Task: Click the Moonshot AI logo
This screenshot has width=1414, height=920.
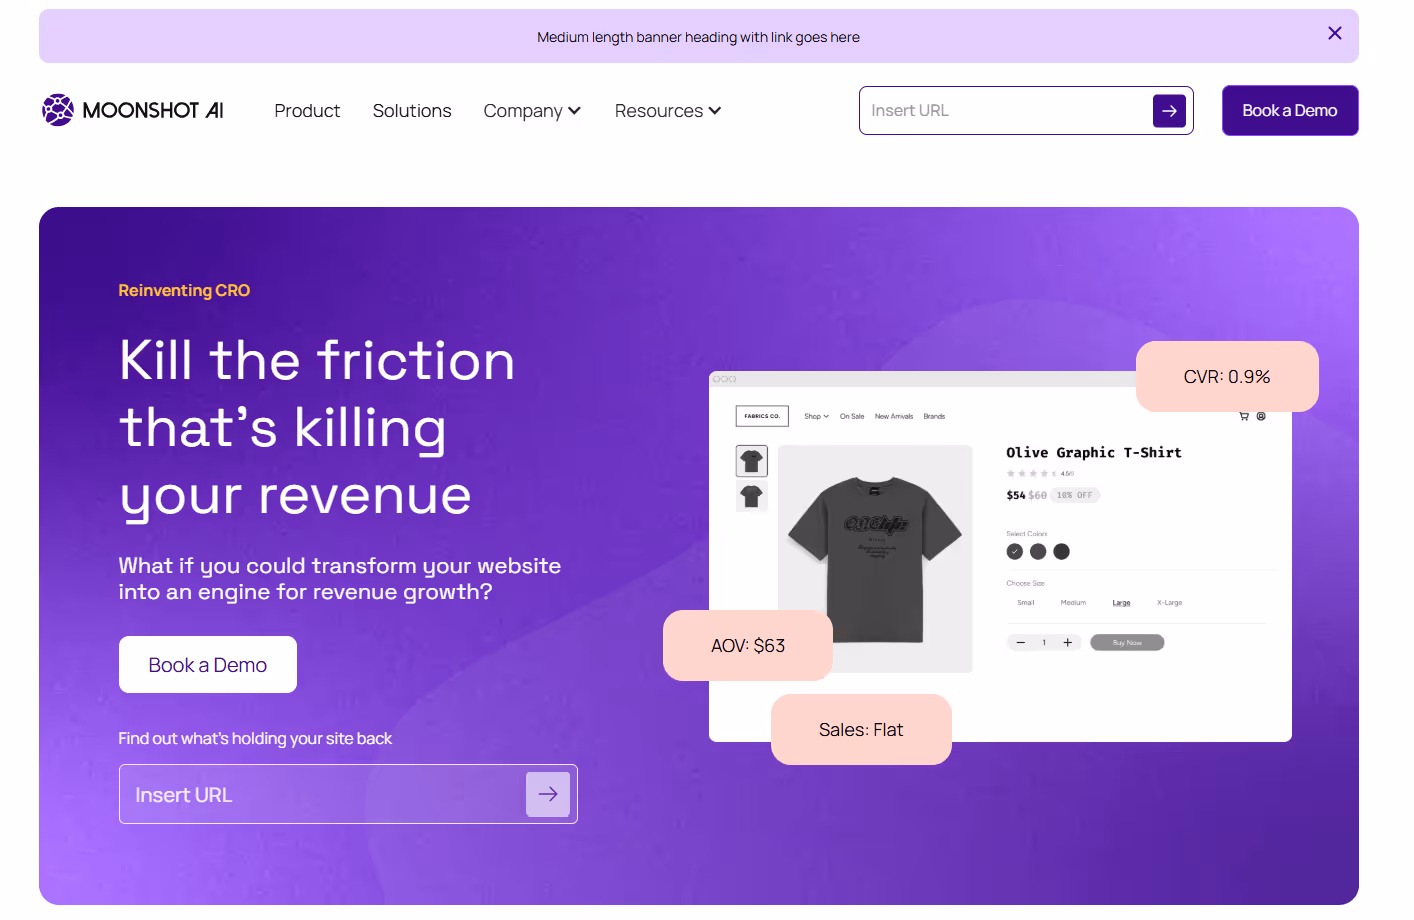Action: tap(133, 110)
